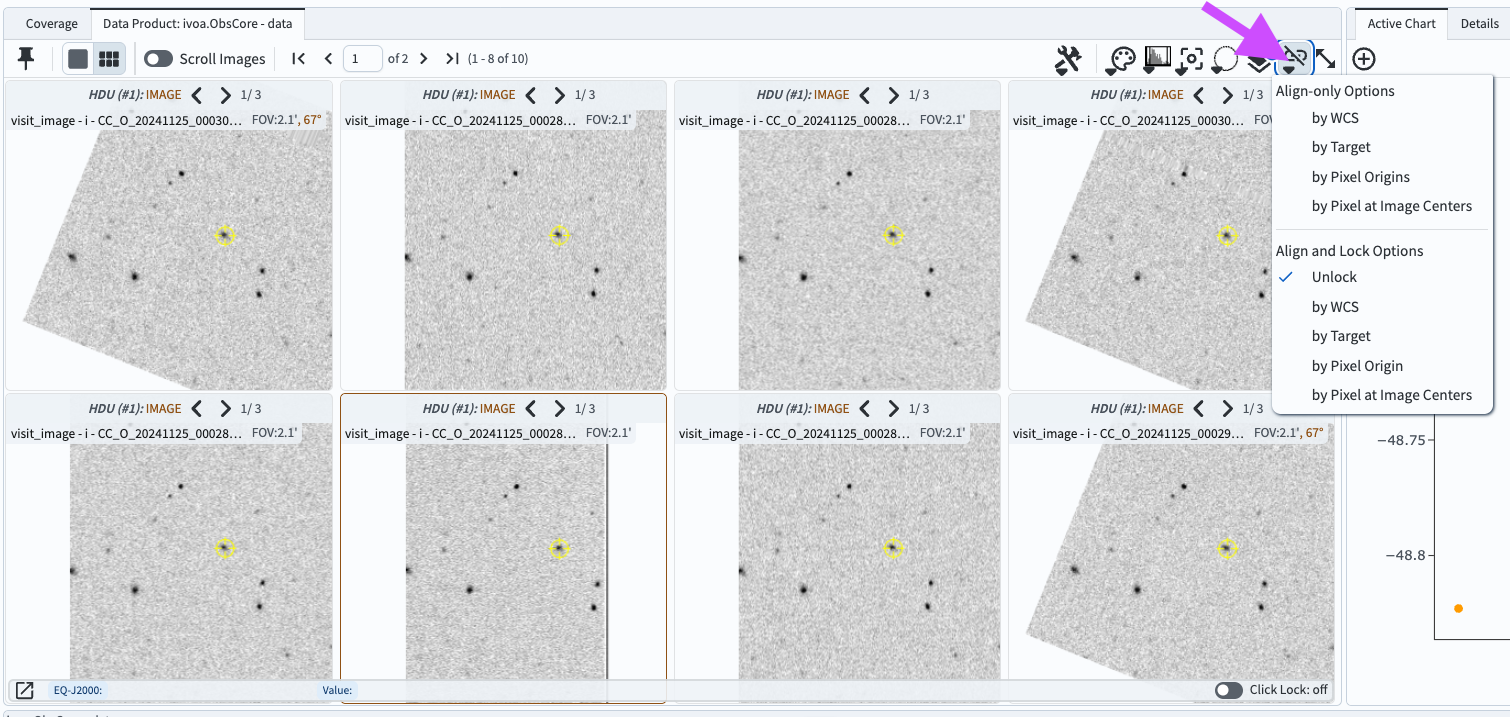Advance the first image to next HDU
1510x717 pixels.
225,95
